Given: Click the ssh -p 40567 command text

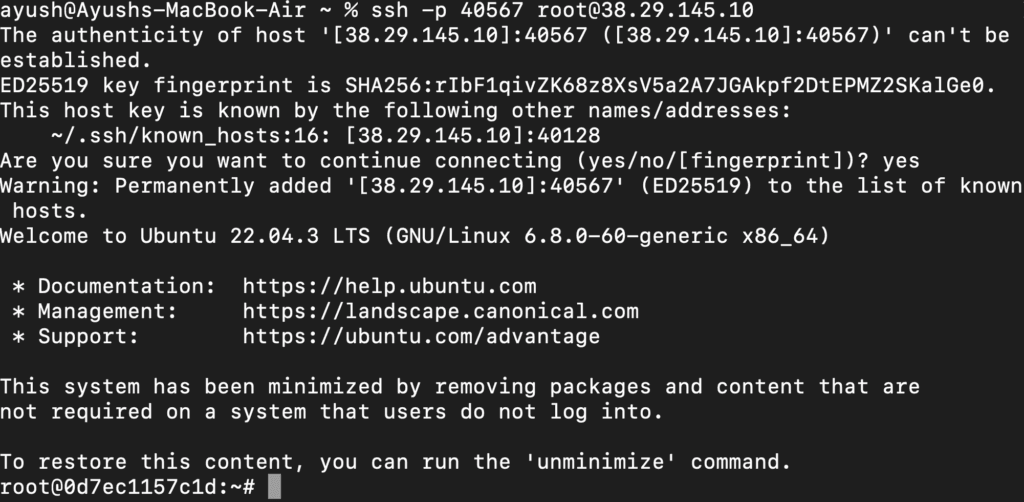Looking at the screenshot, I should click(447, 10).
